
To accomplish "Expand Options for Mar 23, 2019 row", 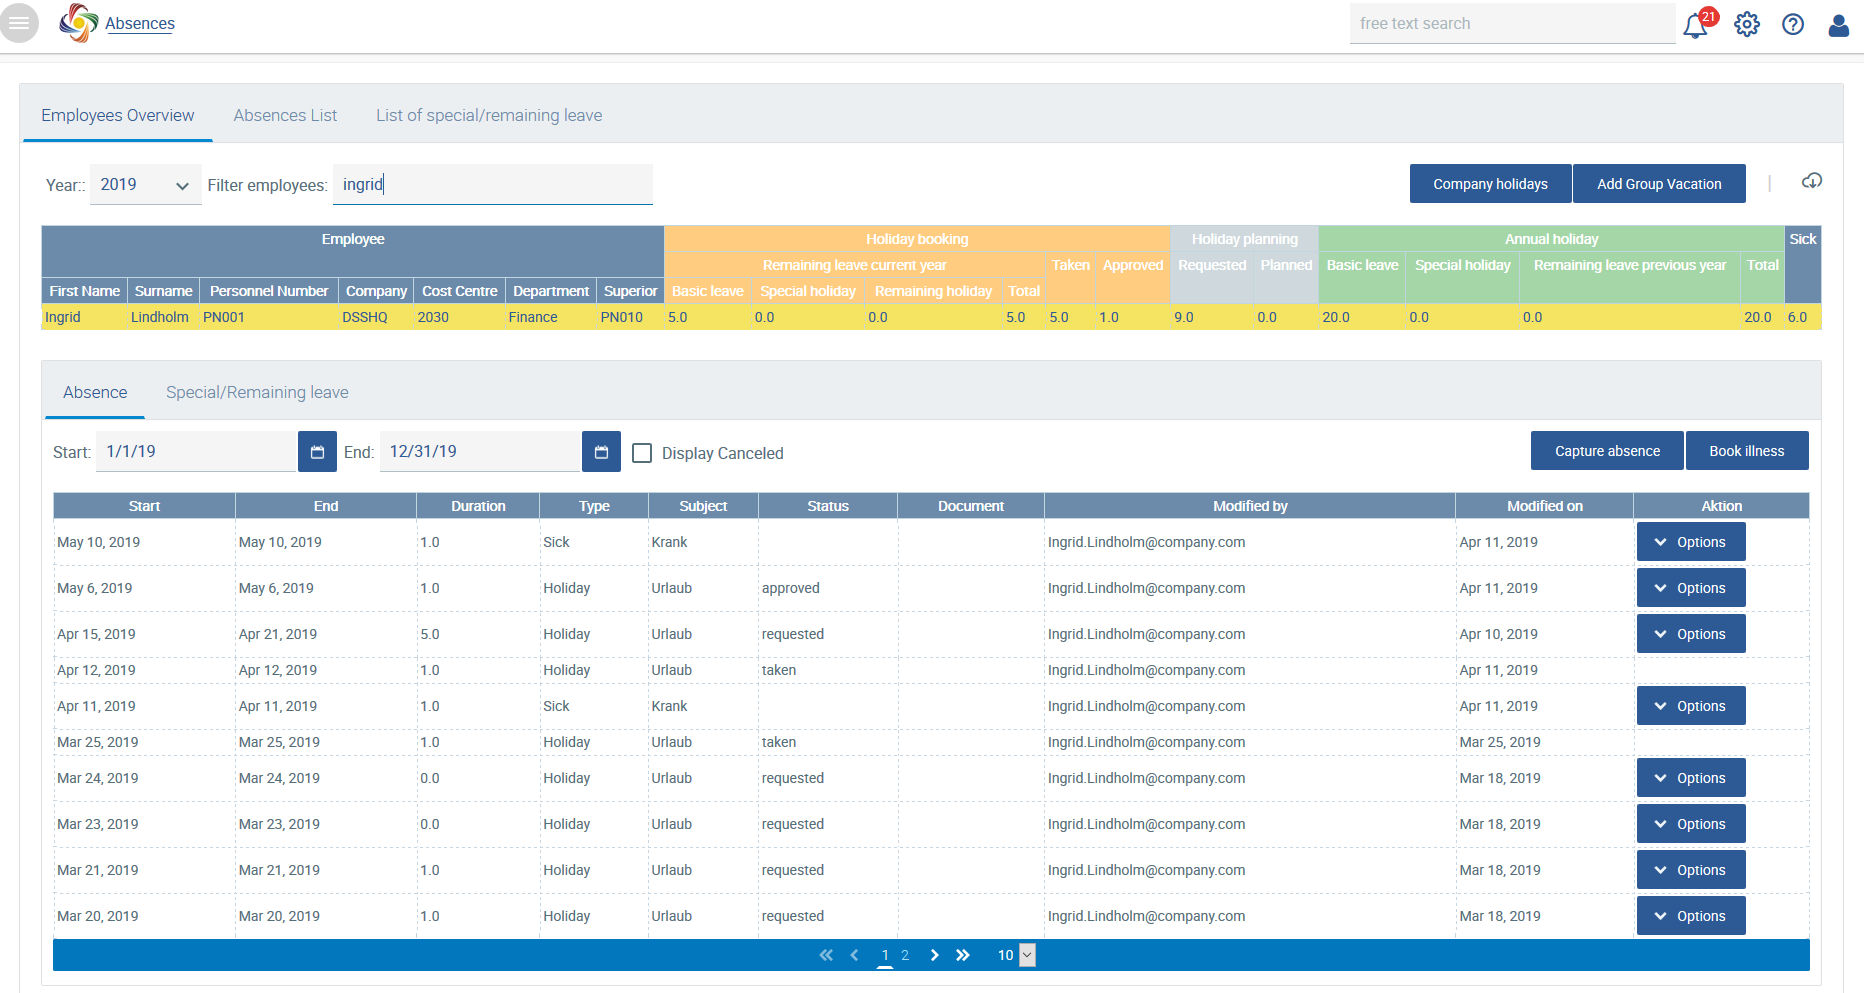I will click(1691, 824).
